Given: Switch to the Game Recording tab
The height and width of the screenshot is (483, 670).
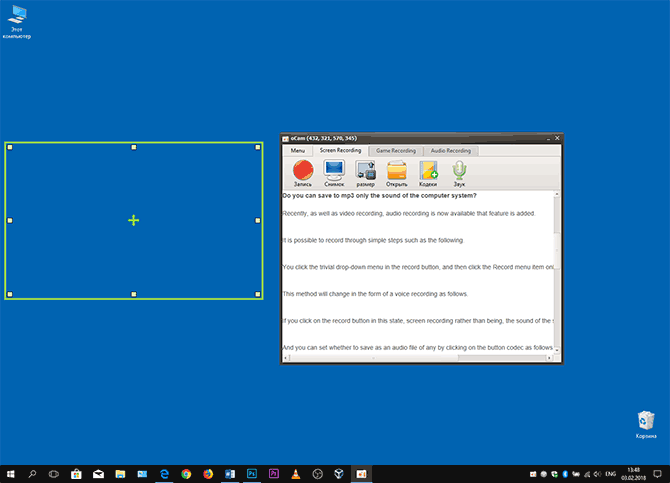Looking at the screenshot, I should tap(396, 151).
